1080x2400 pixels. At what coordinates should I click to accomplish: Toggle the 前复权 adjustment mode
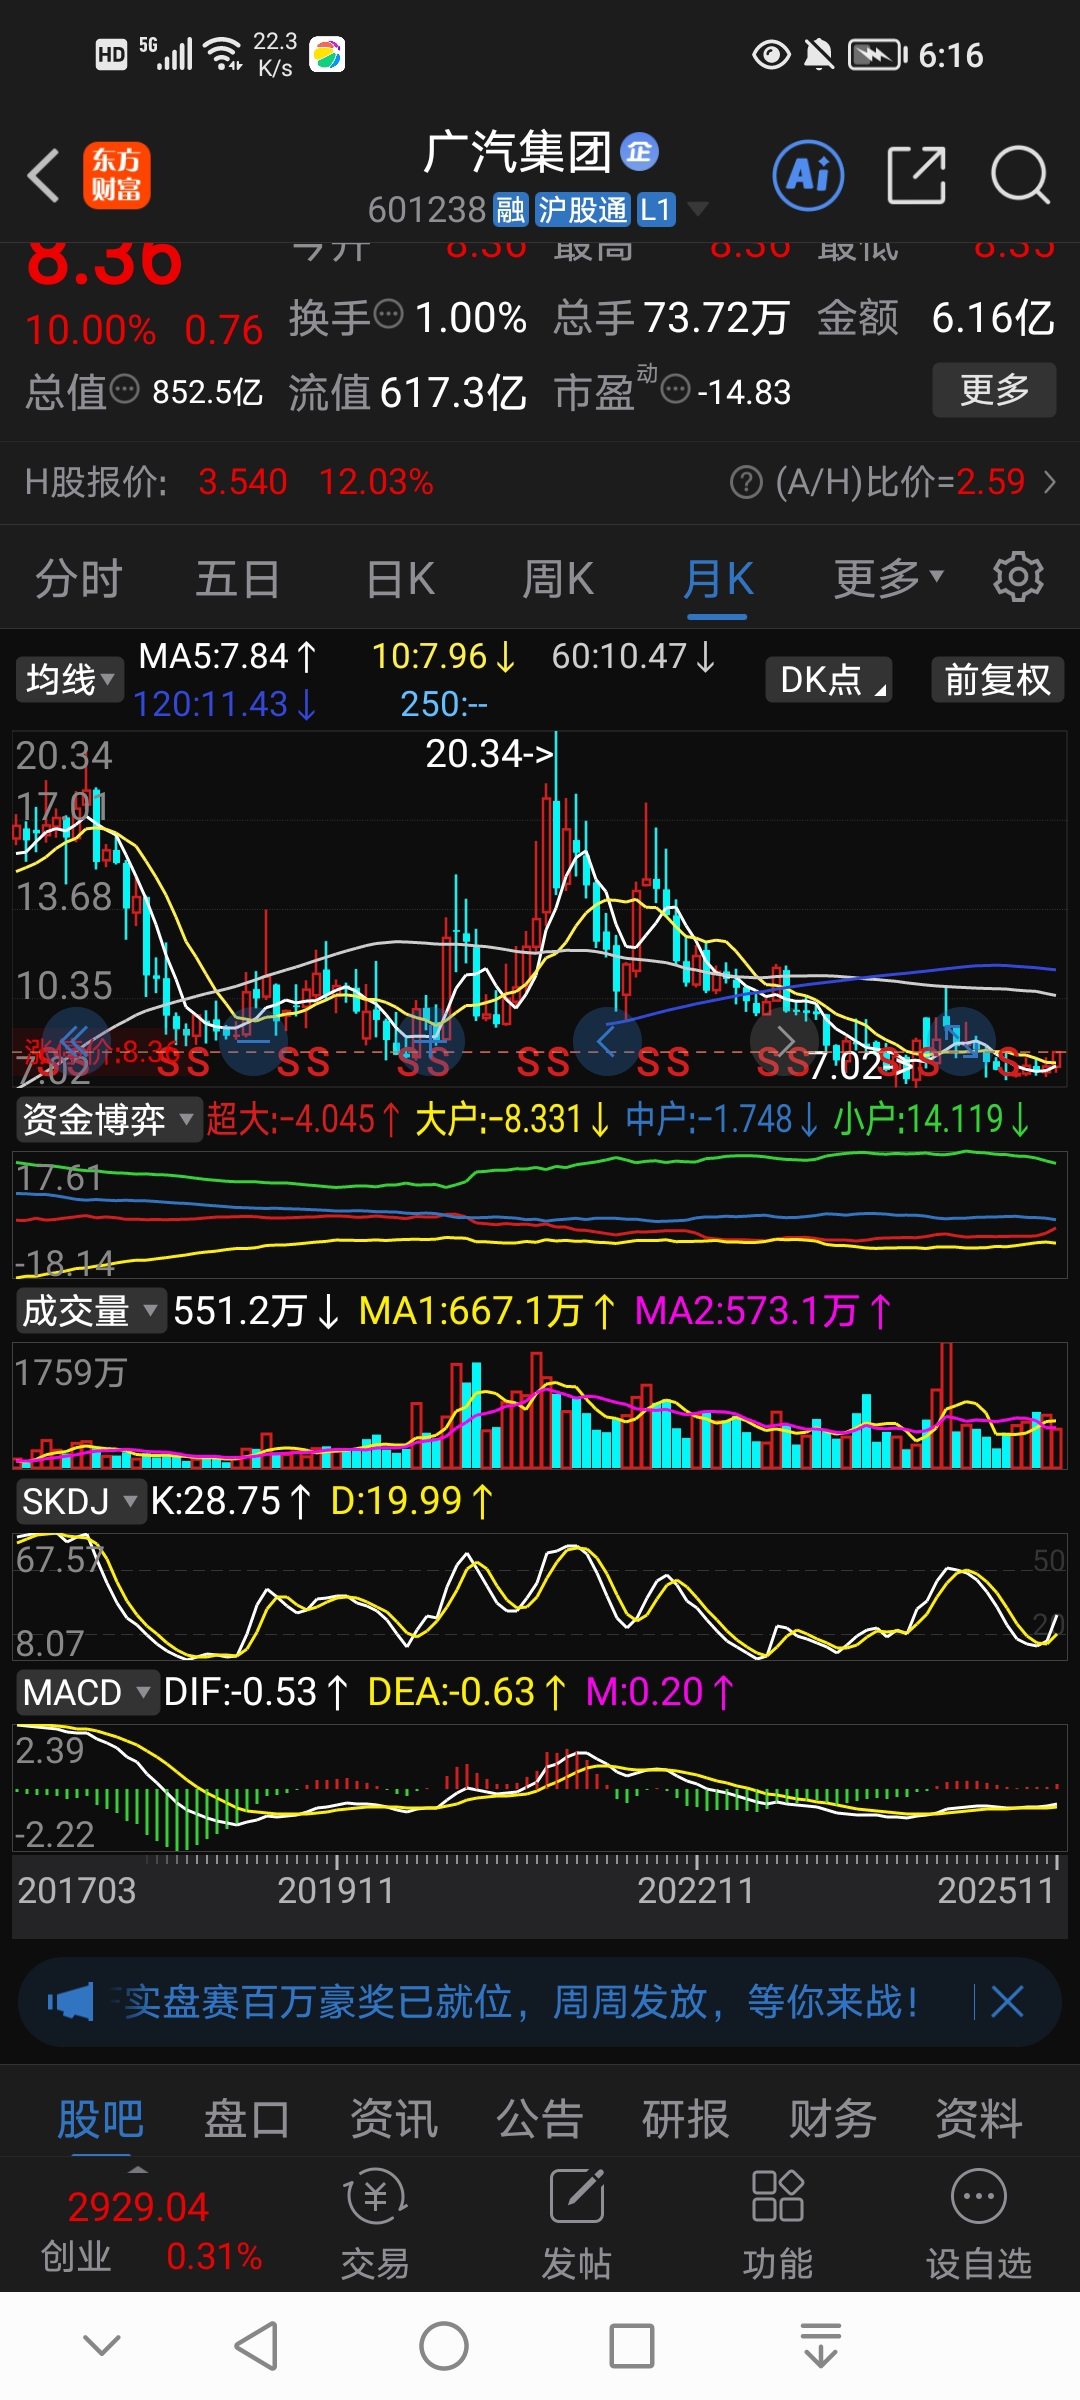click(x=998, y=680)
